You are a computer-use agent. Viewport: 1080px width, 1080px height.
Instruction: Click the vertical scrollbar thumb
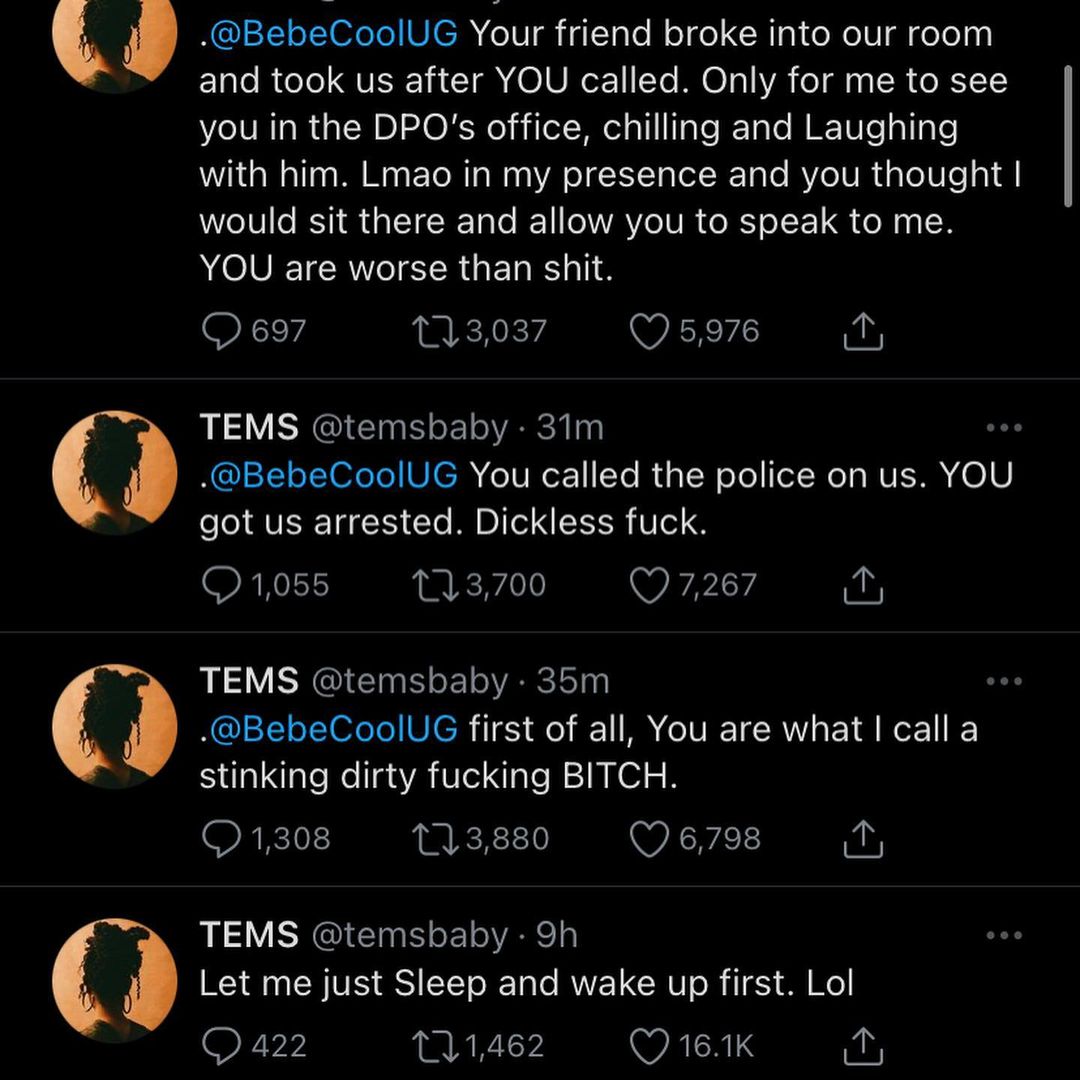pos(1069,140)
